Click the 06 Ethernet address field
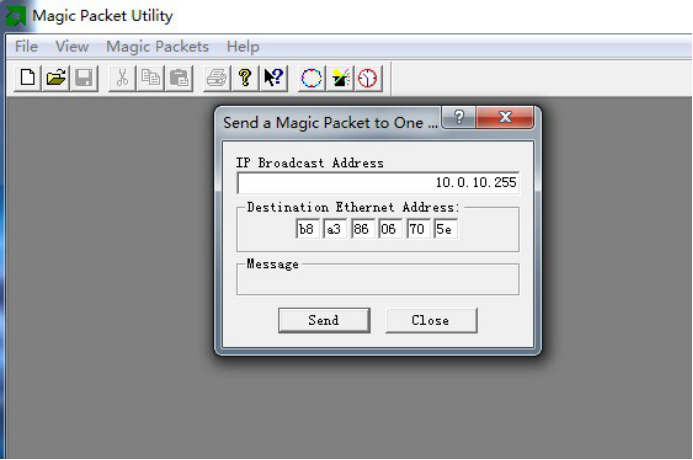 390,229
